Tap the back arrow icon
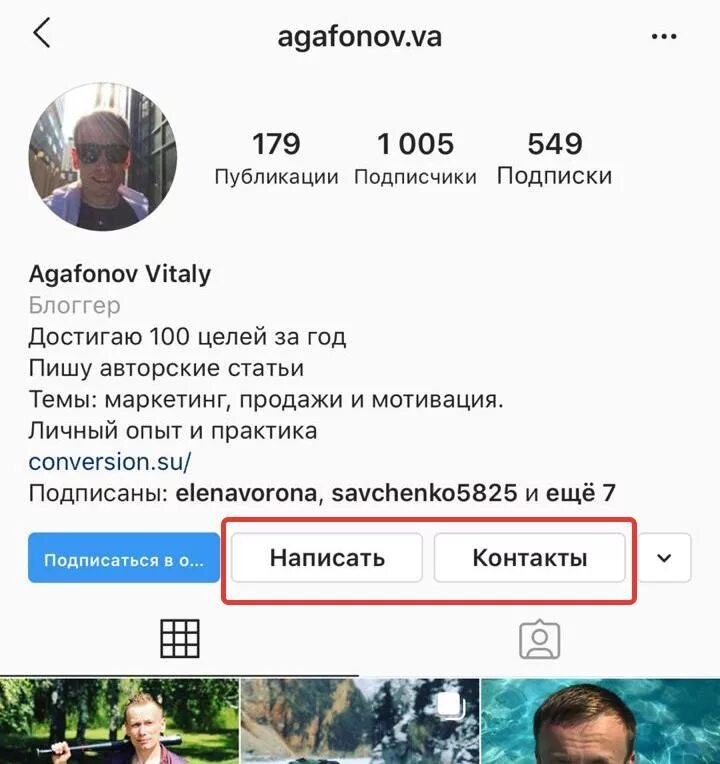Viewport: 720px width, 764px height. coord(42,33)
